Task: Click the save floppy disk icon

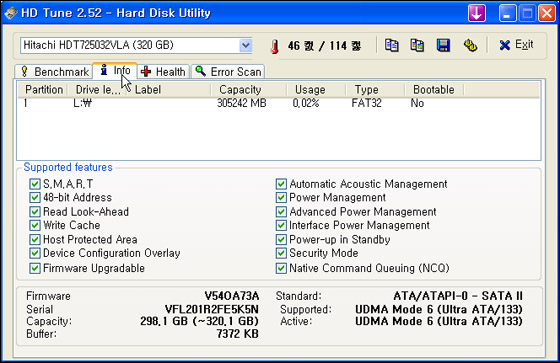Action: pyautogui.click(x=443, y=45)
